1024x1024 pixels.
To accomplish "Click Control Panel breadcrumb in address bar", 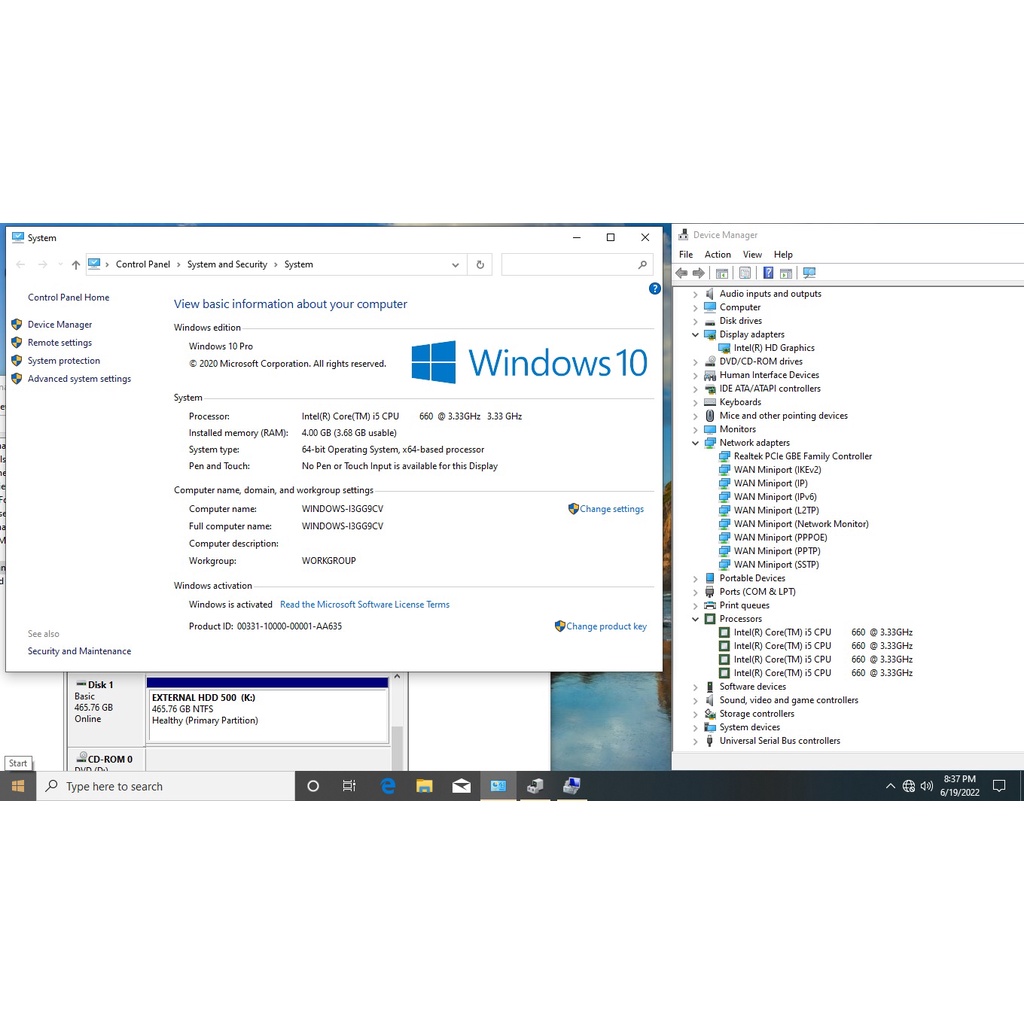I will coord(142,264).
